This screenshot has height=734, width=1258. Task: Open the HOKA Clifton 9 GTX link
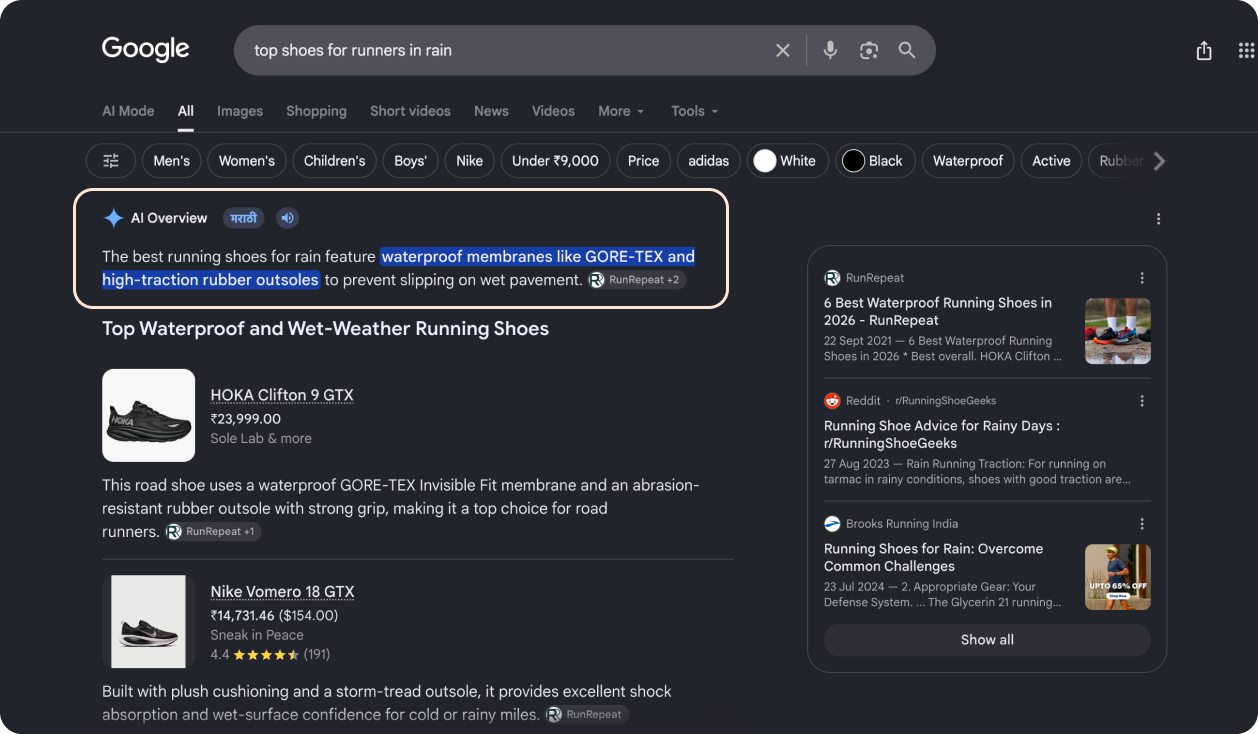click(282, 395)
